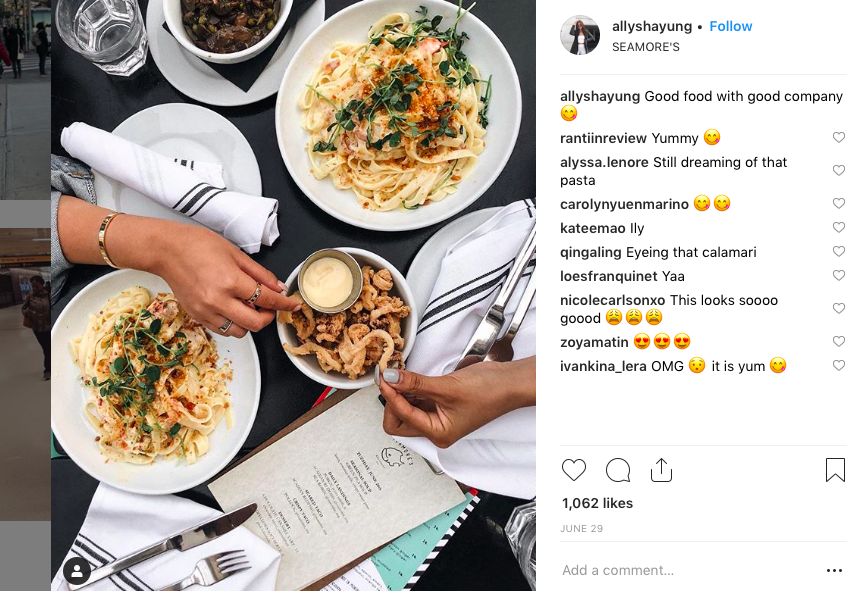Like qingaling's calamari comment
The height and width of the screenshot is (591, 867).
839,252
